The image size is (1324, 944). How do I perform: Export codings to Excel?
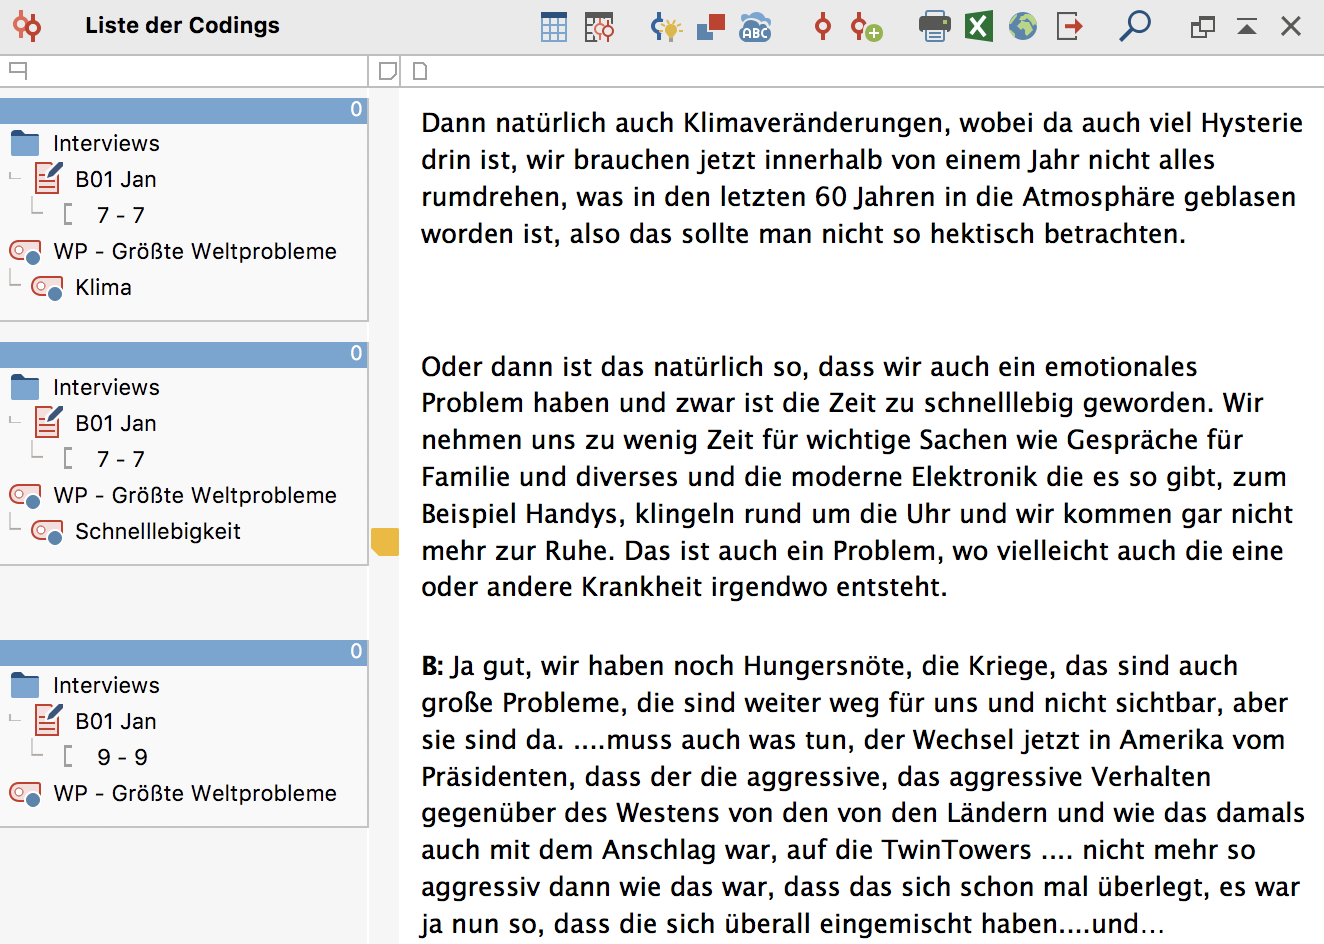point(978,27)
